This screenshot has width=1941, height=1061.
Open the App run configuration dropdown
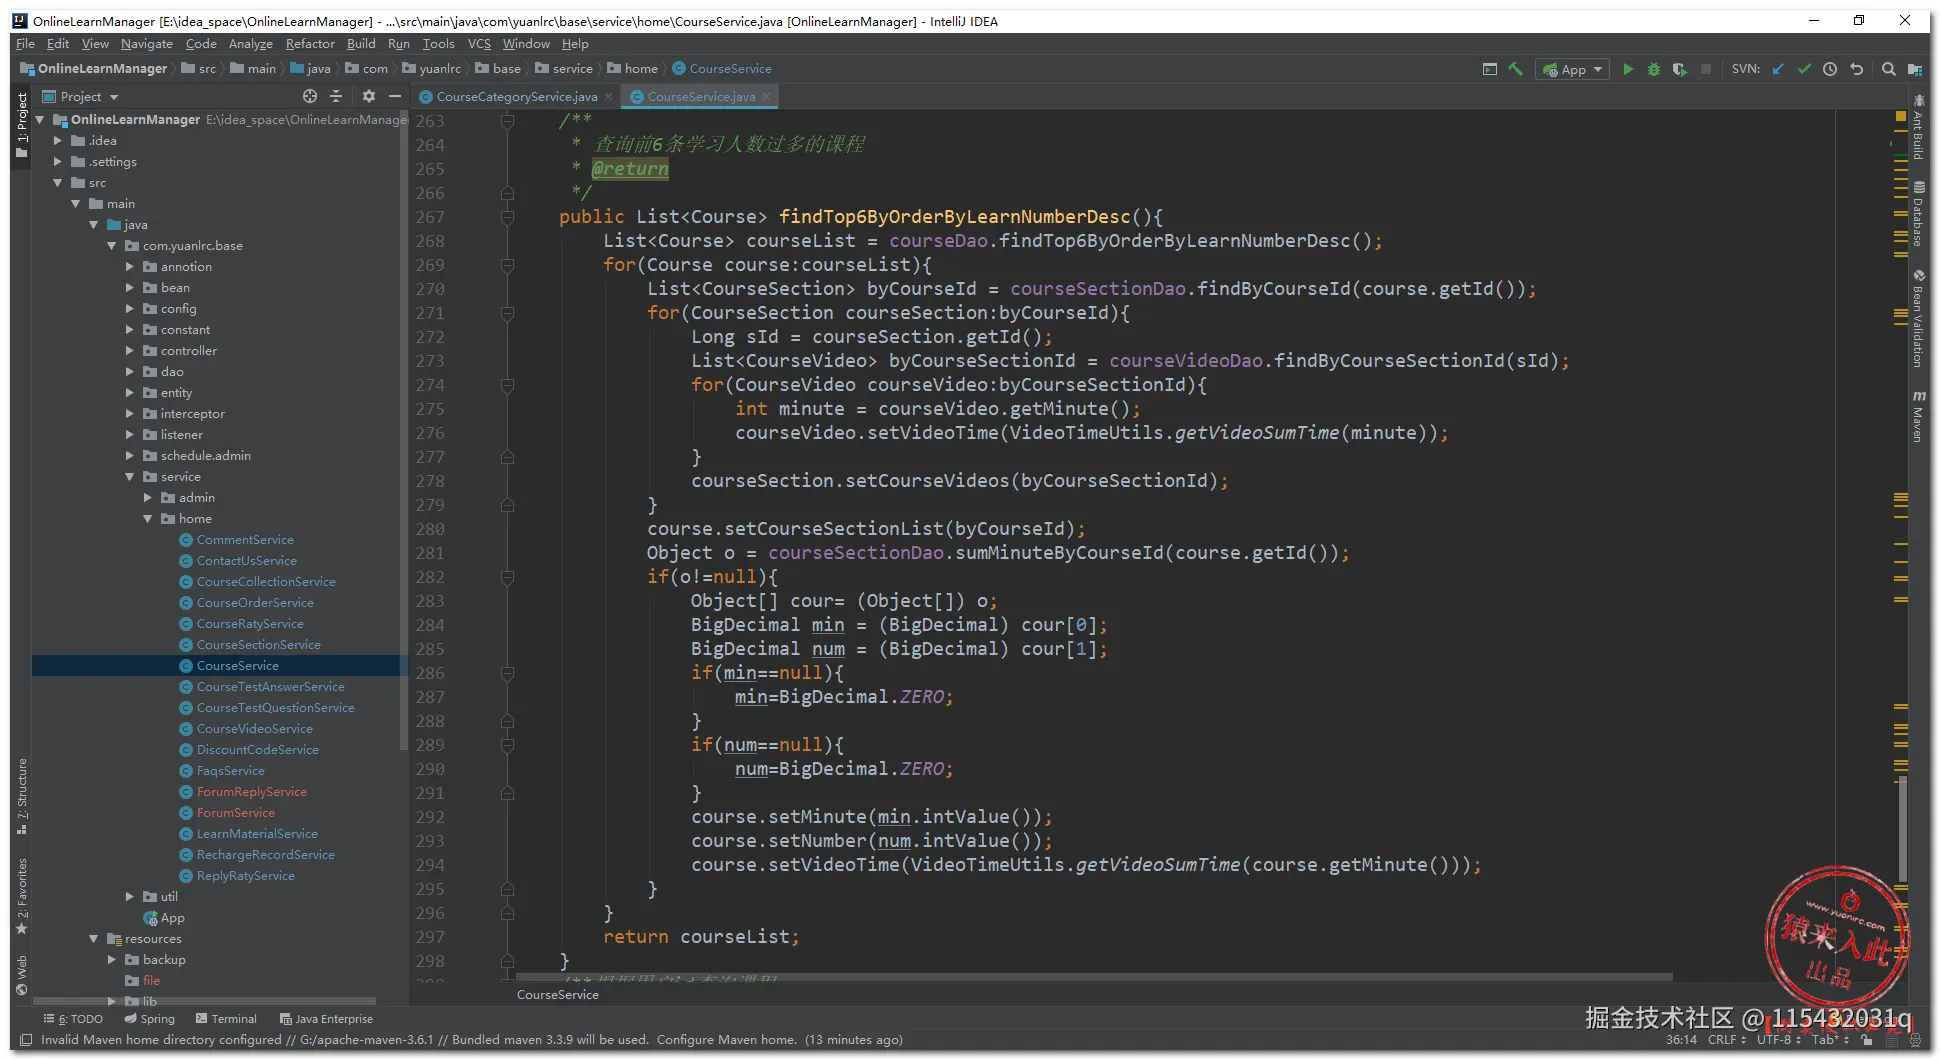click(x=1573, y=69)
